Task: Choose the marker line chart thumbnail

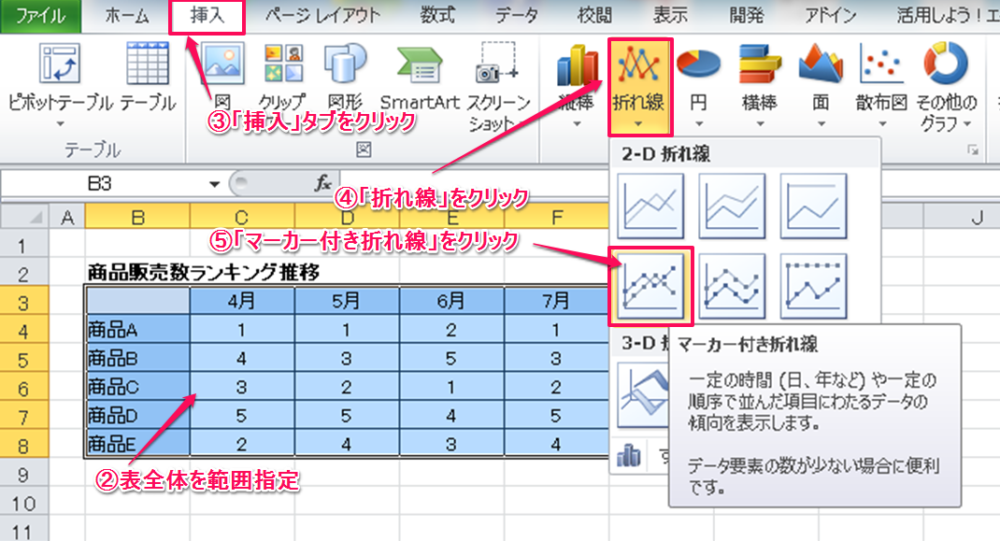Action: point(650,286)
